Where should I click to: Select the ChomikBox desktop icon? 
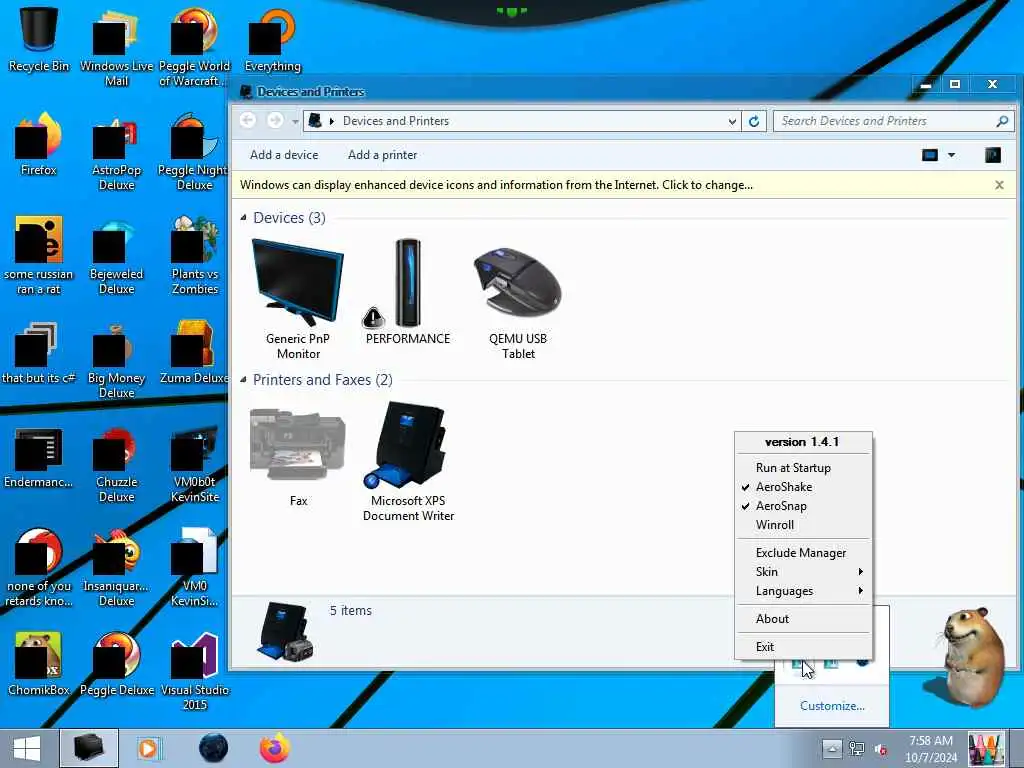coord(39,664)
